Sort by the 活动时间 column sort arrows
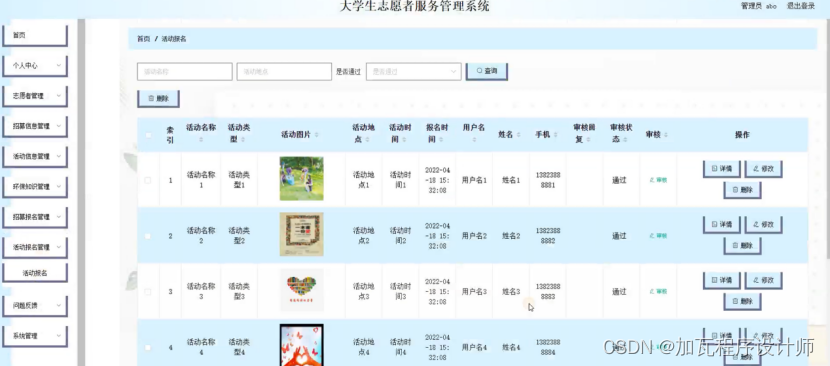Viewport: 830px width, 366px height. [404, 140]
